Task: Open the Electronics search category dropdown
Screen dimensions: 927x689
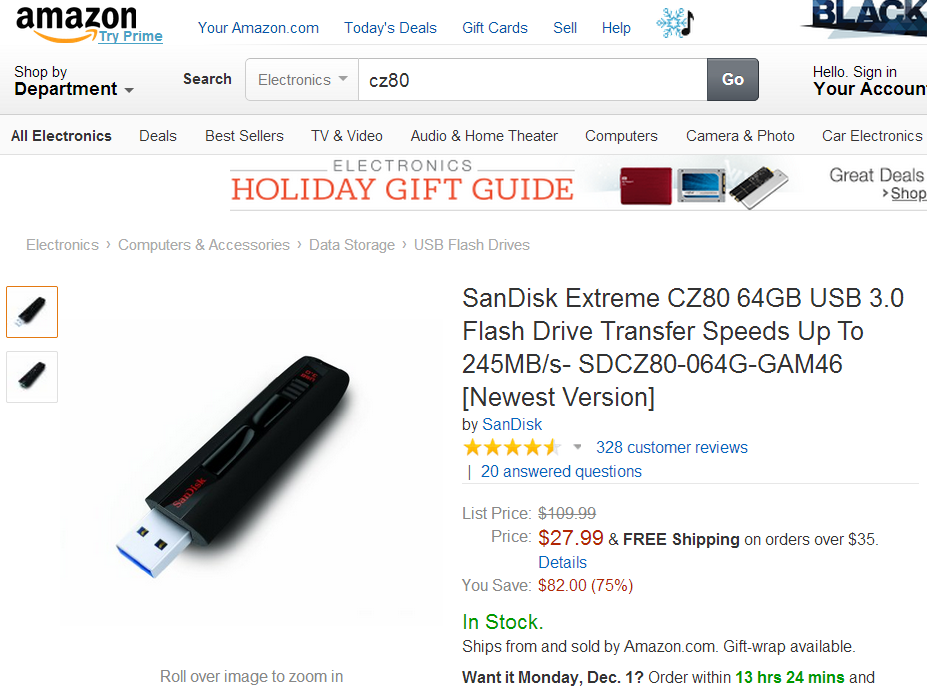Action: coord(302,79)
